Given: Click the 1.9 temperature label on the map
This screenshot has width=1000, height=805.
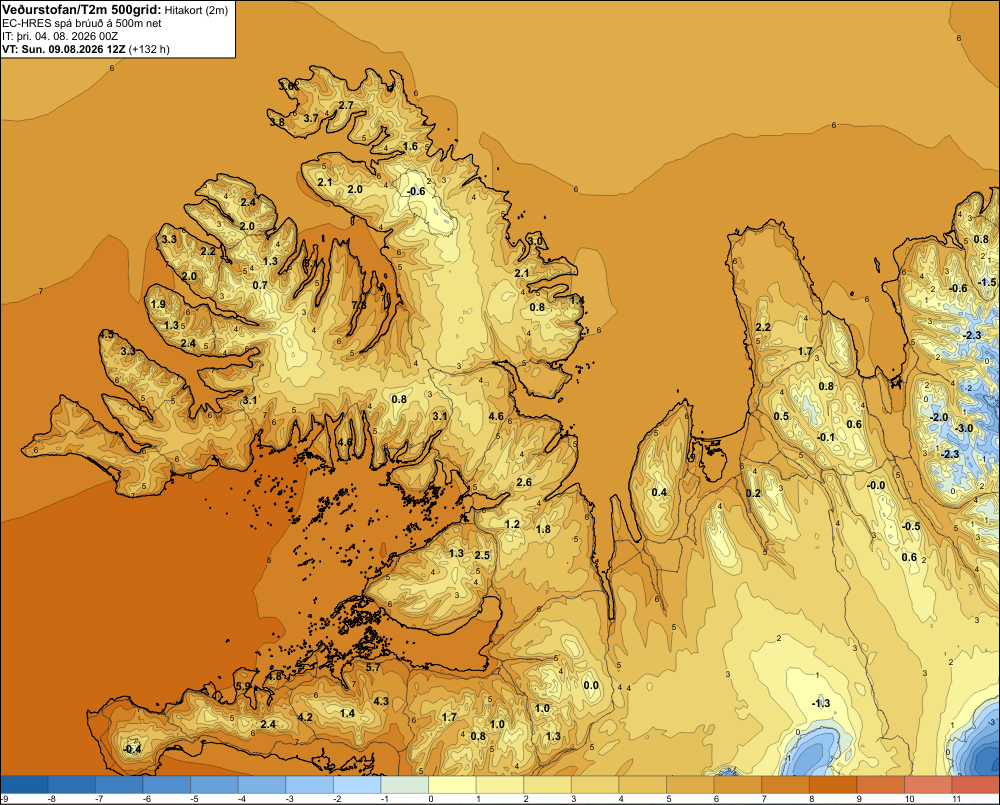Looking at the screenshot, I should [158, 304].
